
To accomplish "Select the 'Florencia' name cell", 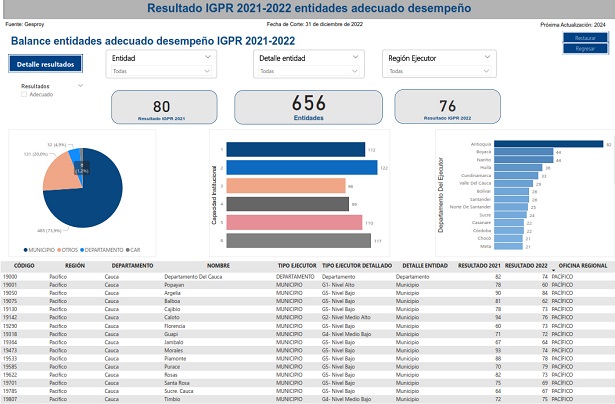I will 174,326.
